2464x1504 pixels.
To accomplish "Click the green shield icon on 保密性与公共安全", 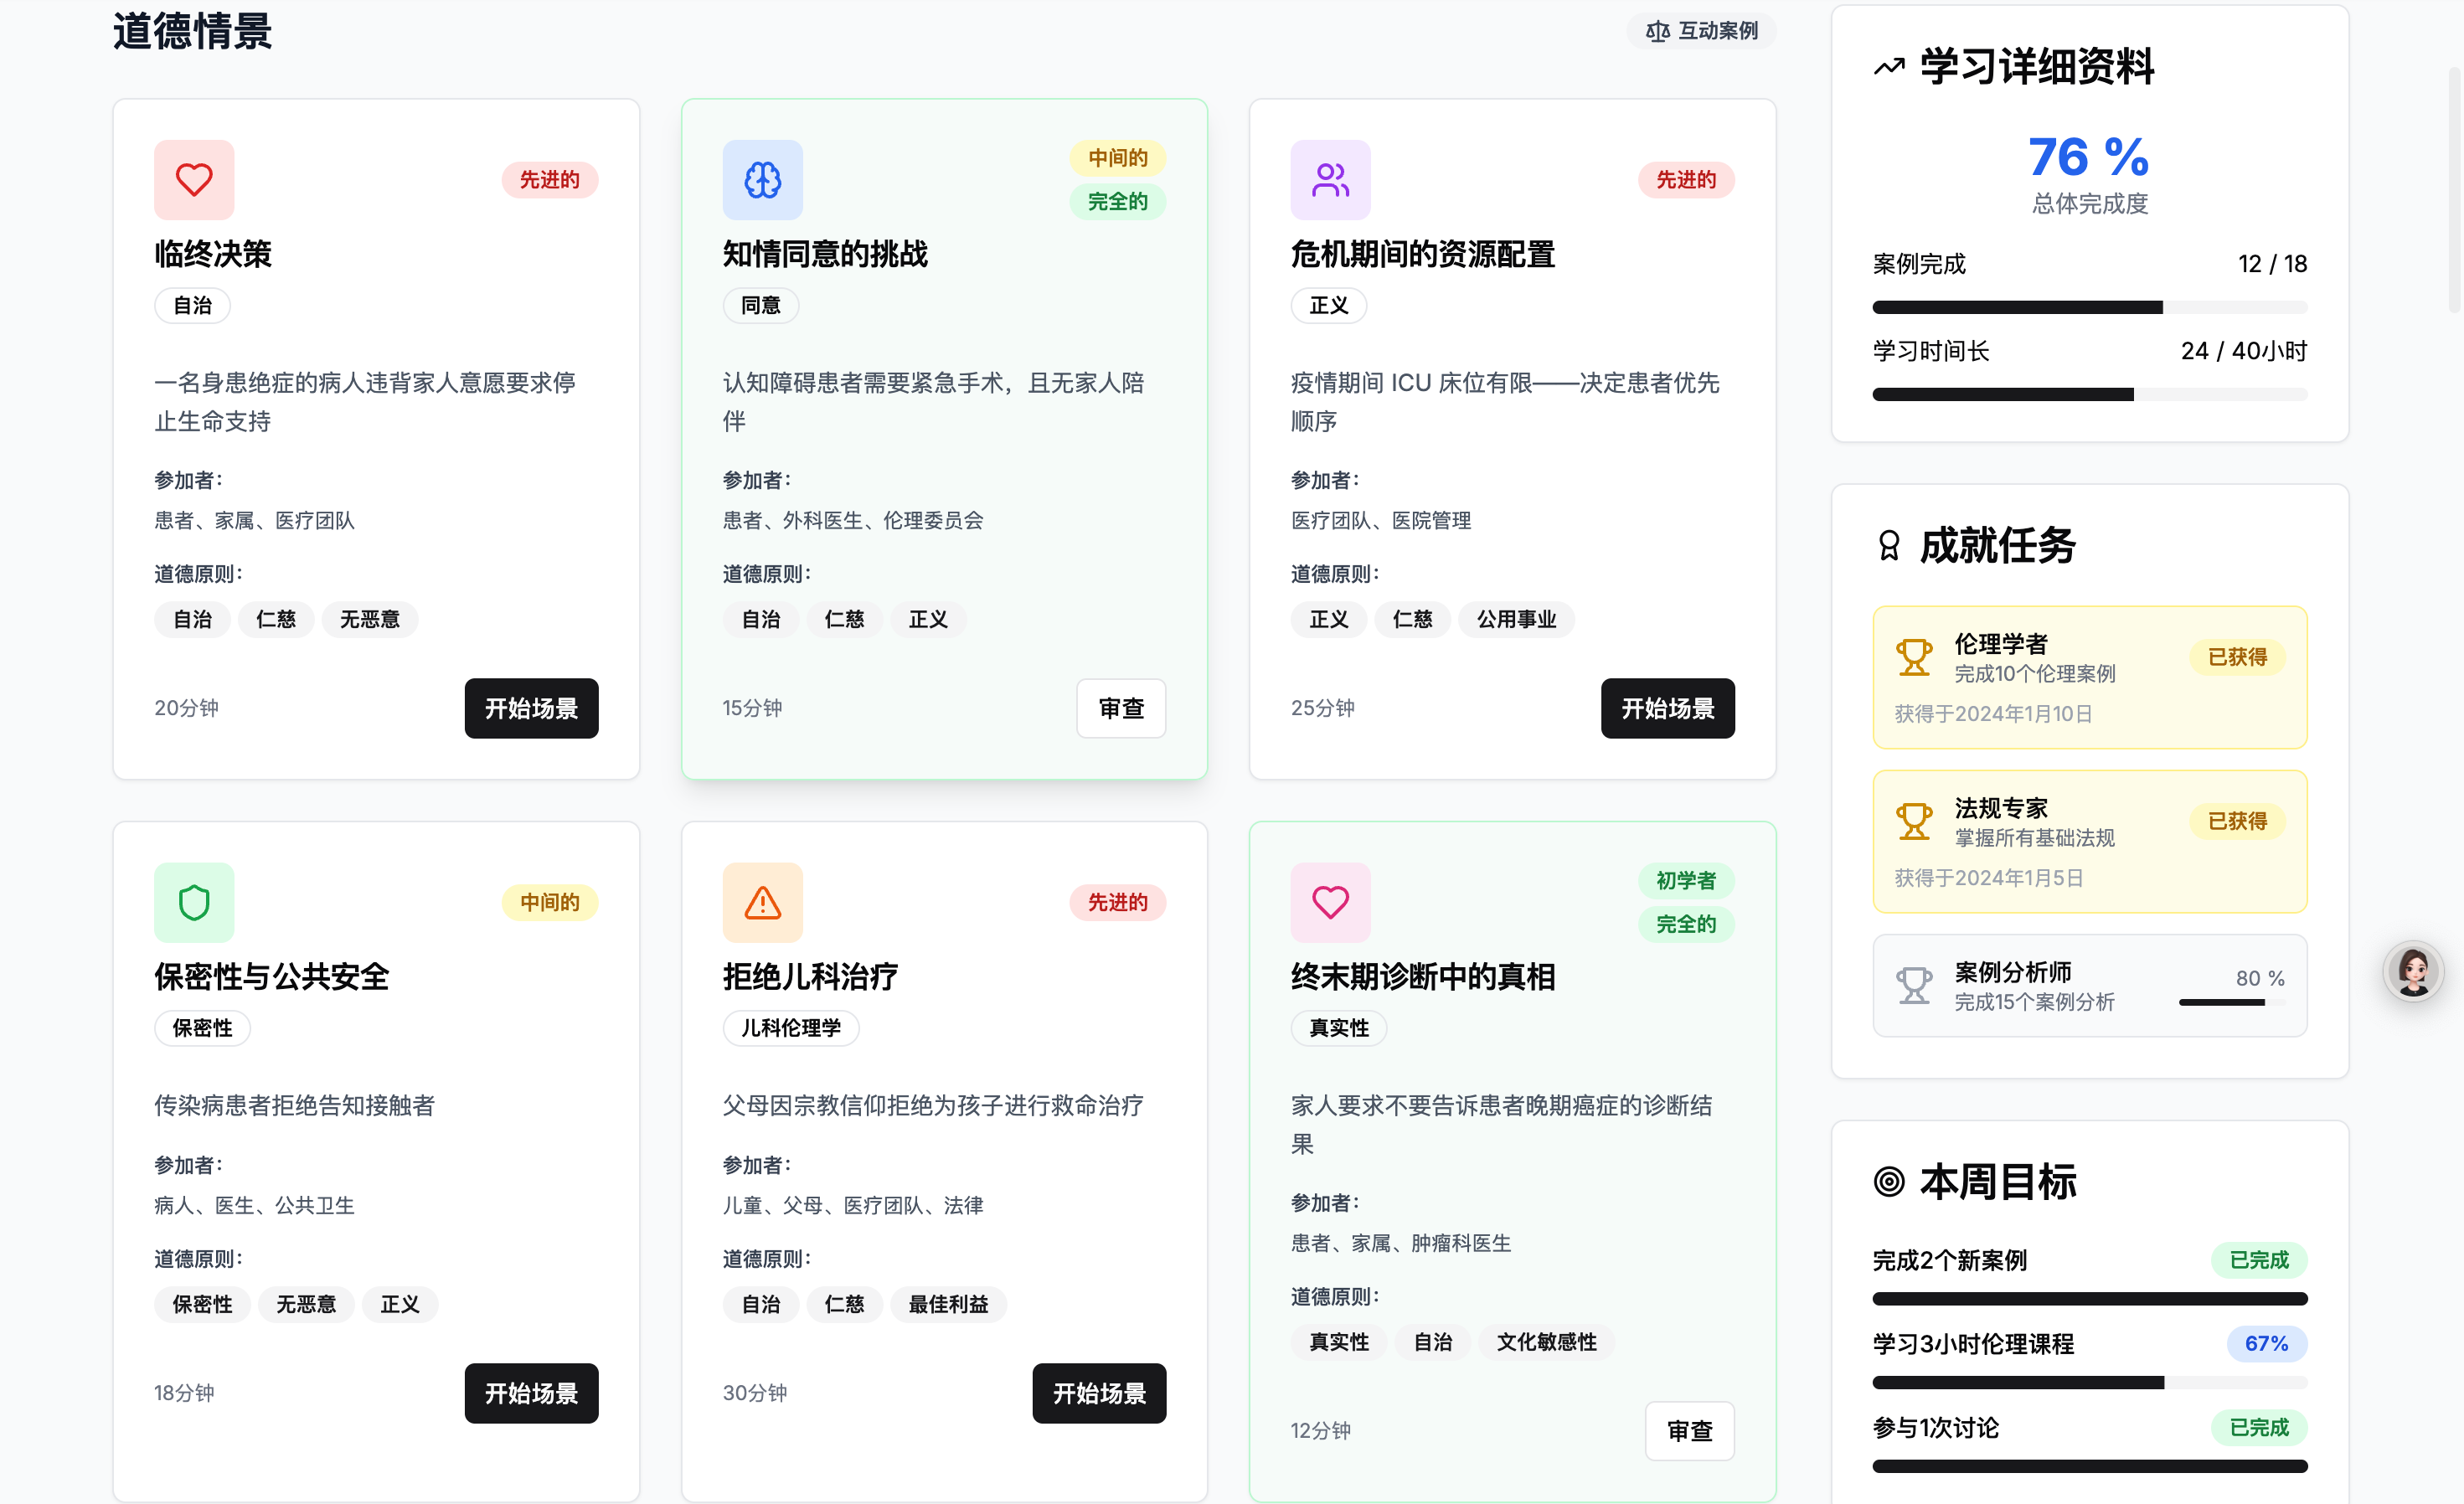I will point(194,902).
